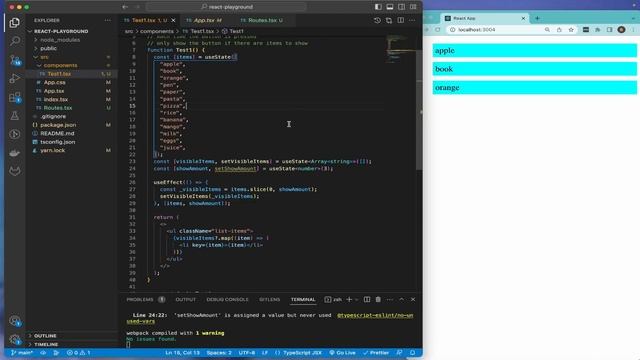Expand the TIMELINE section
This screenshot has height=360, width=640.
46,344
